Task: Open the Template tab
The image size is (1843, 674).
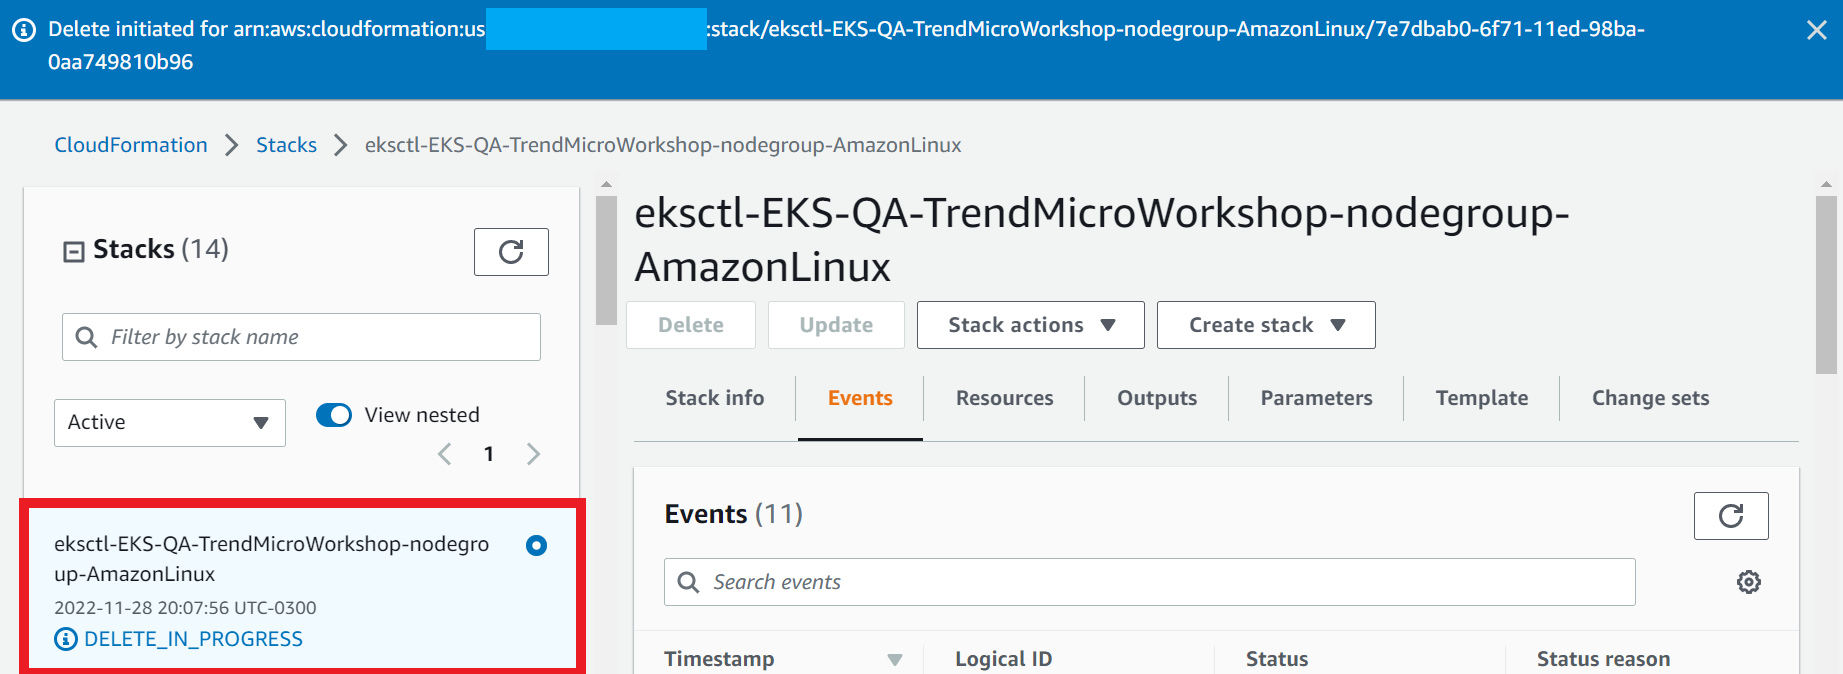Action: point(1482,398)
